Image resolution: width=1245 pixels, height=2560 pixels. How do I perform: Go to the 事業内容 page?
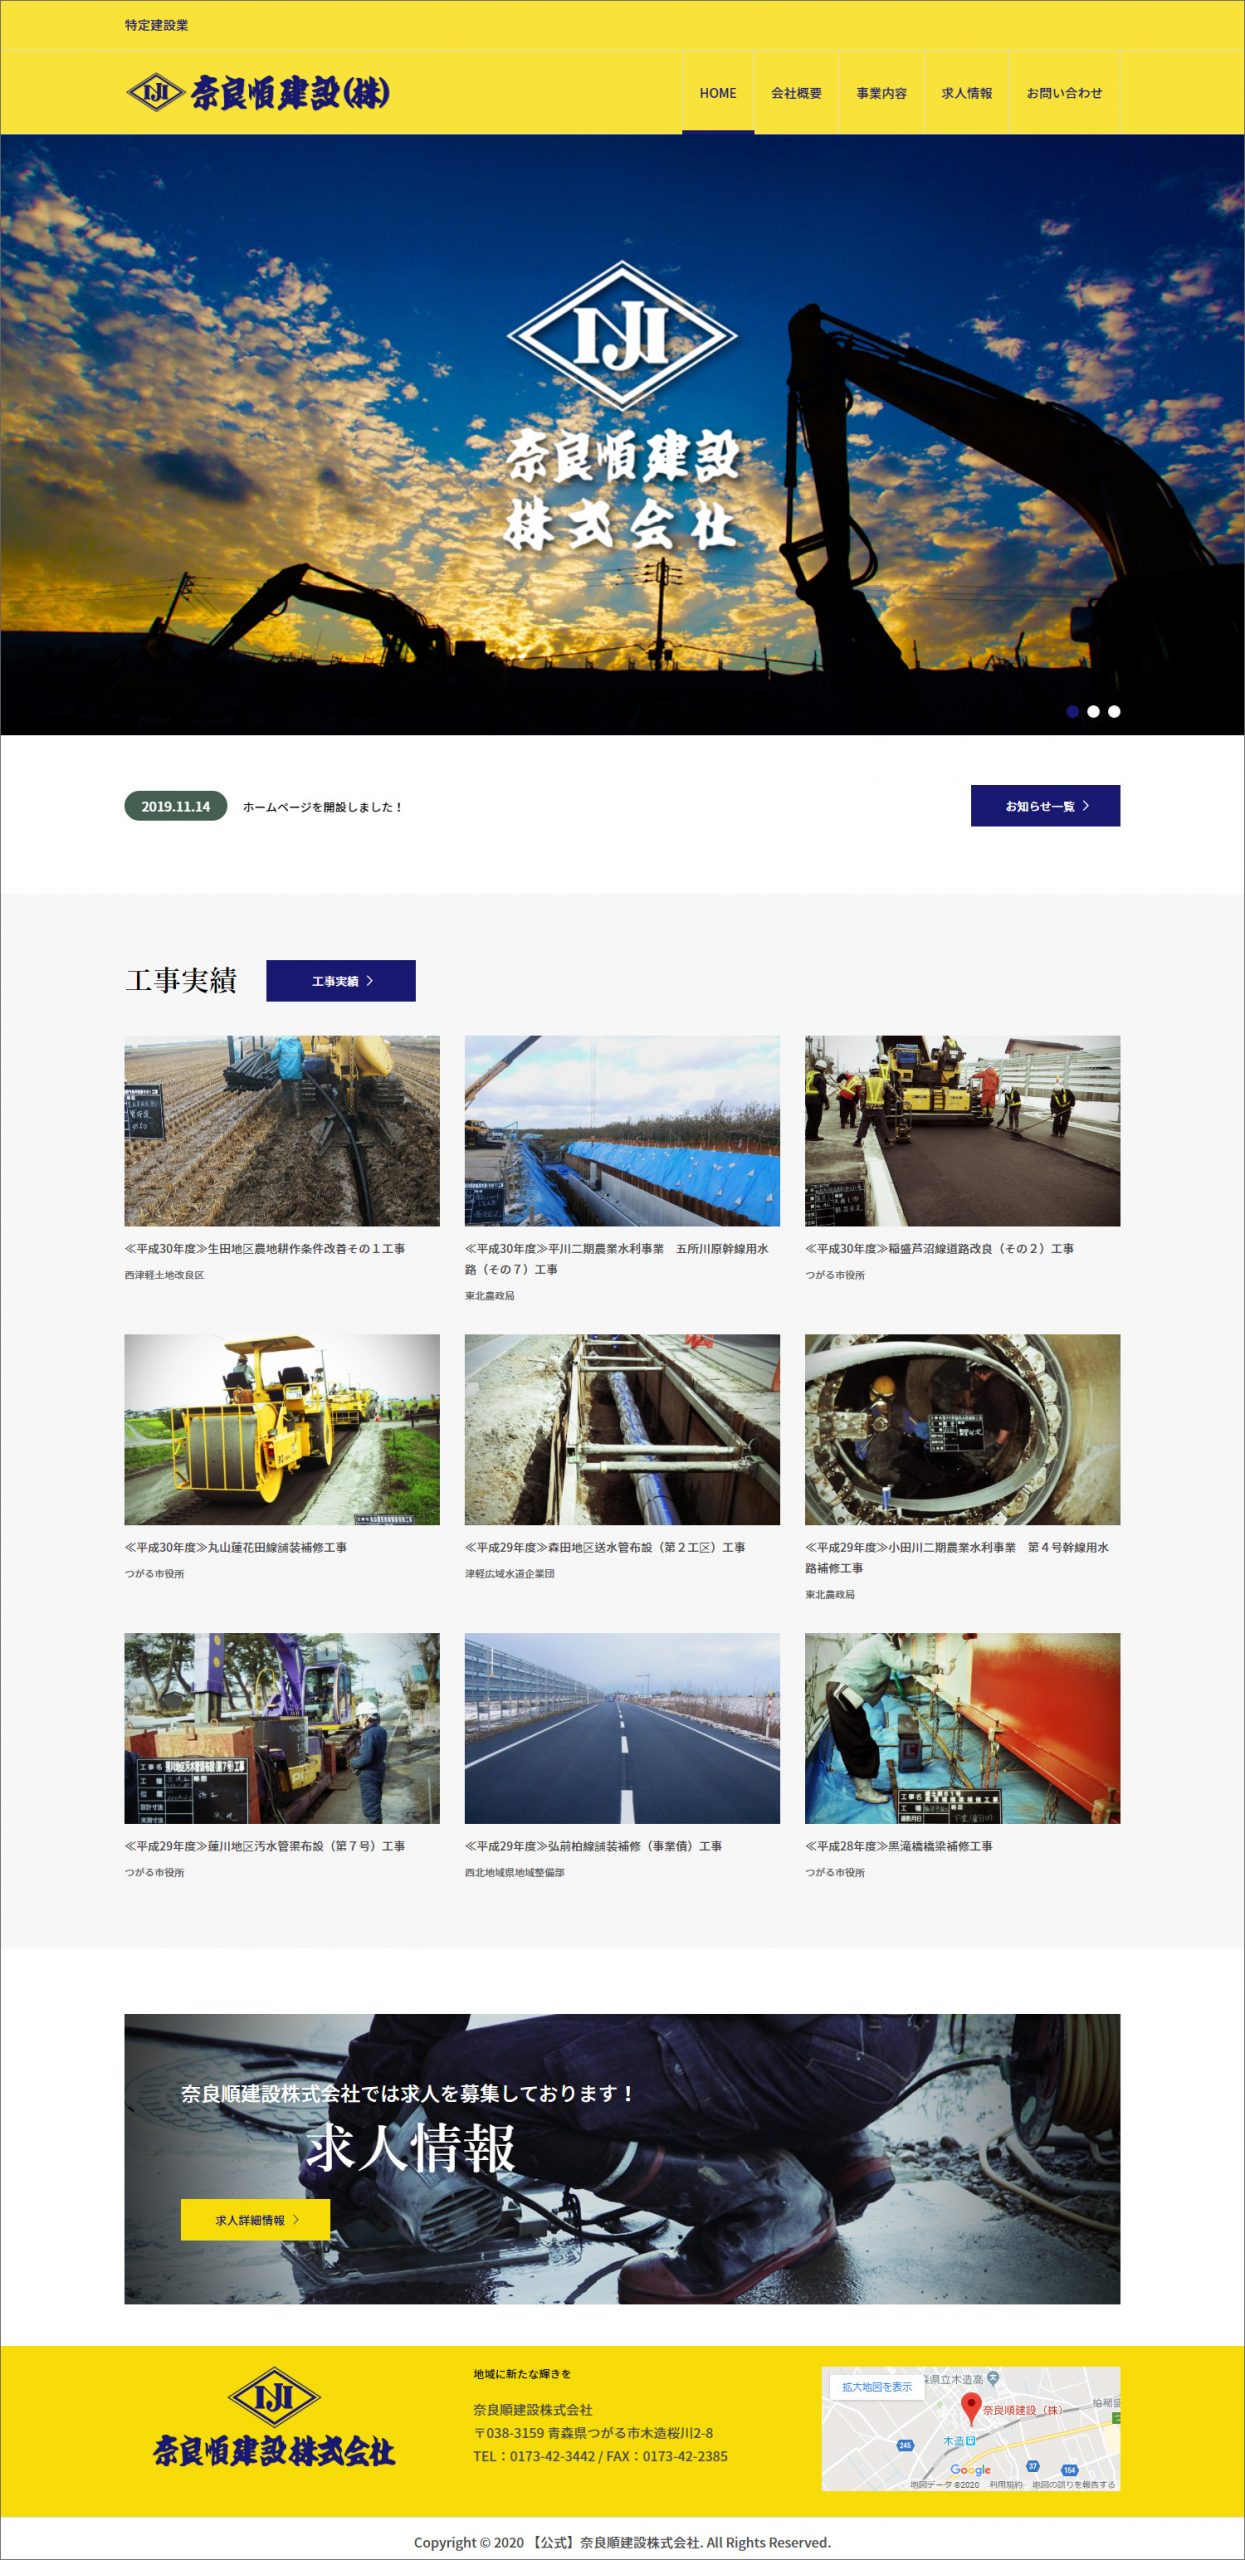click(x=881, y=93)
